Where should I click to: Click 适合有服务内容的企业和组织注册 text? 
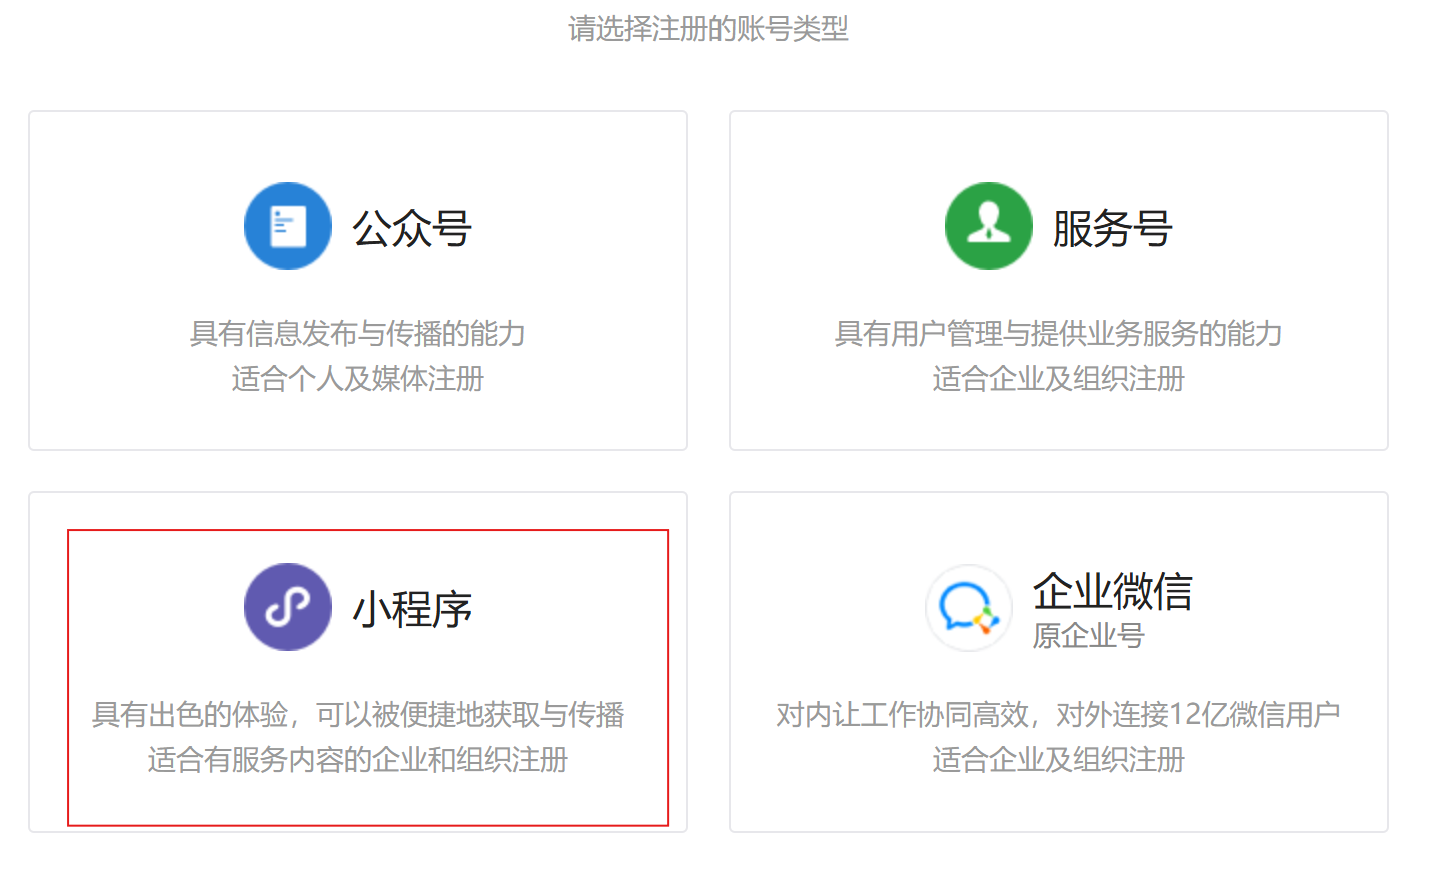[358, 760]
